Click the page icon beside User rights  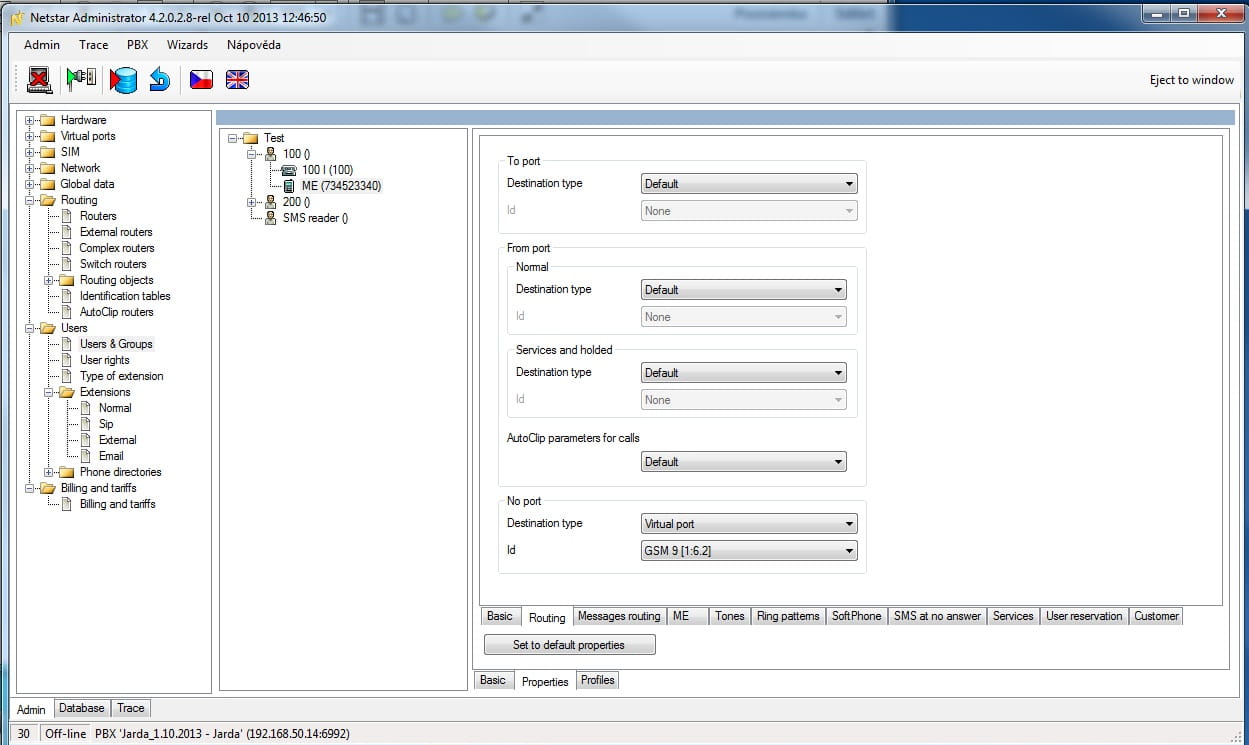[x=67, y=360]
